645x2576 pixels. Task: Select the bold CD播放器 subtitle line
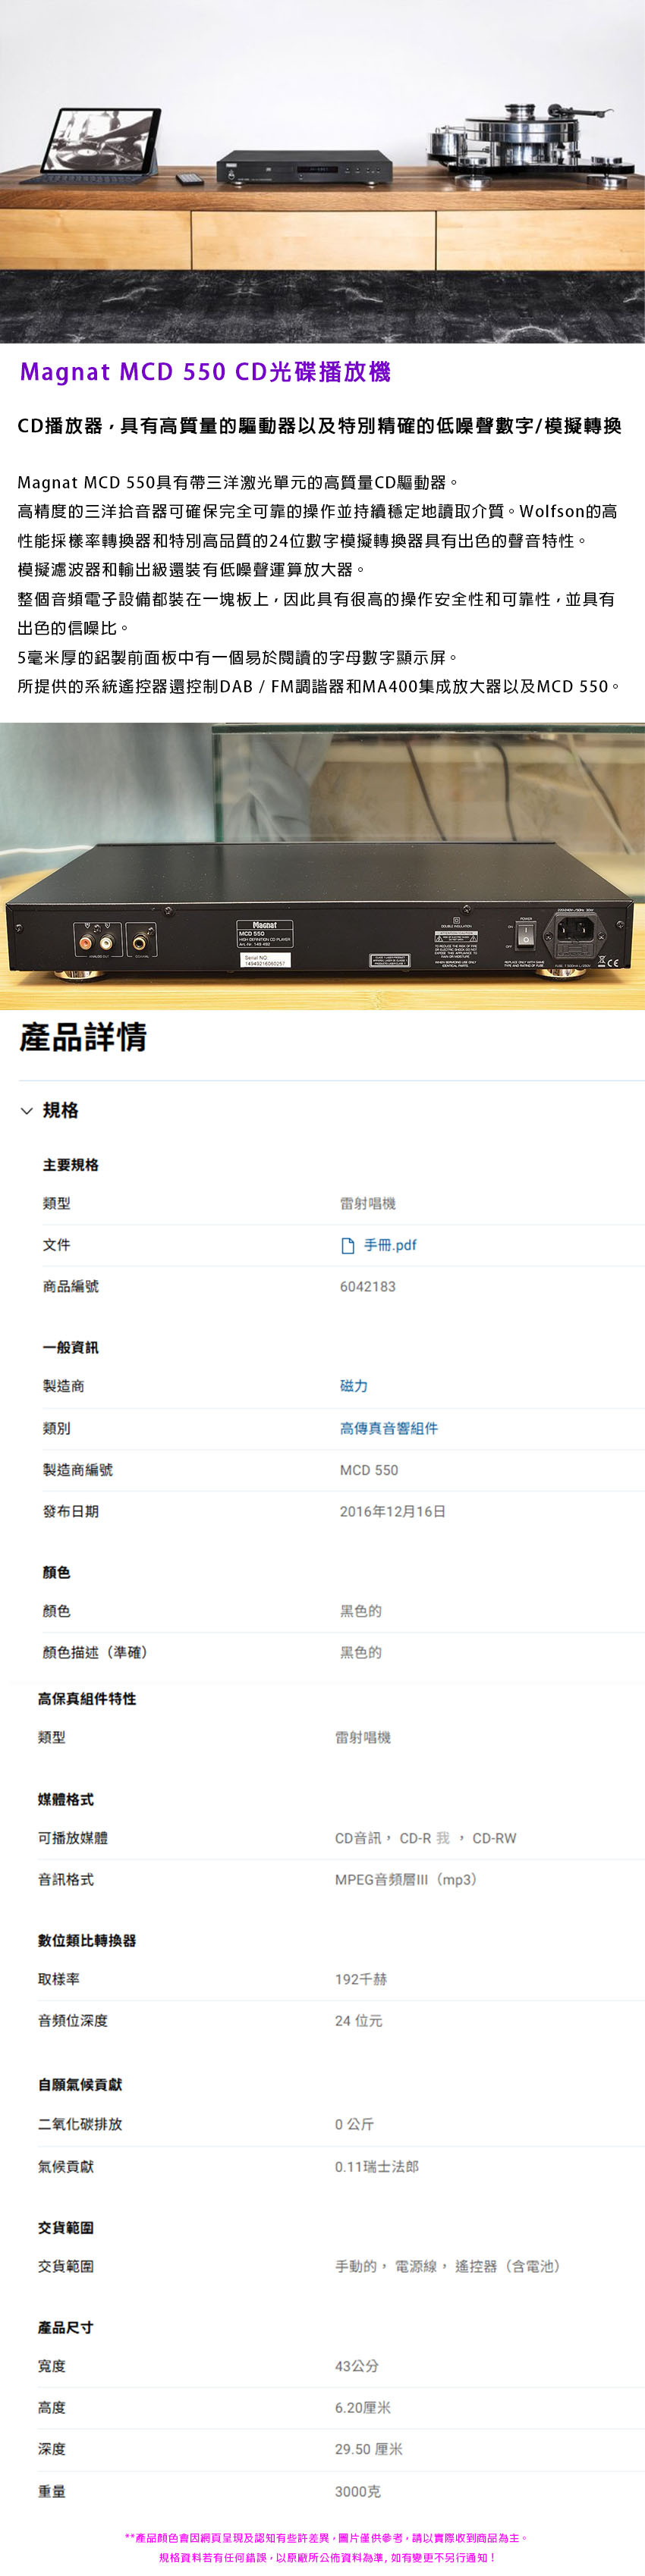[x=320, y=426]
